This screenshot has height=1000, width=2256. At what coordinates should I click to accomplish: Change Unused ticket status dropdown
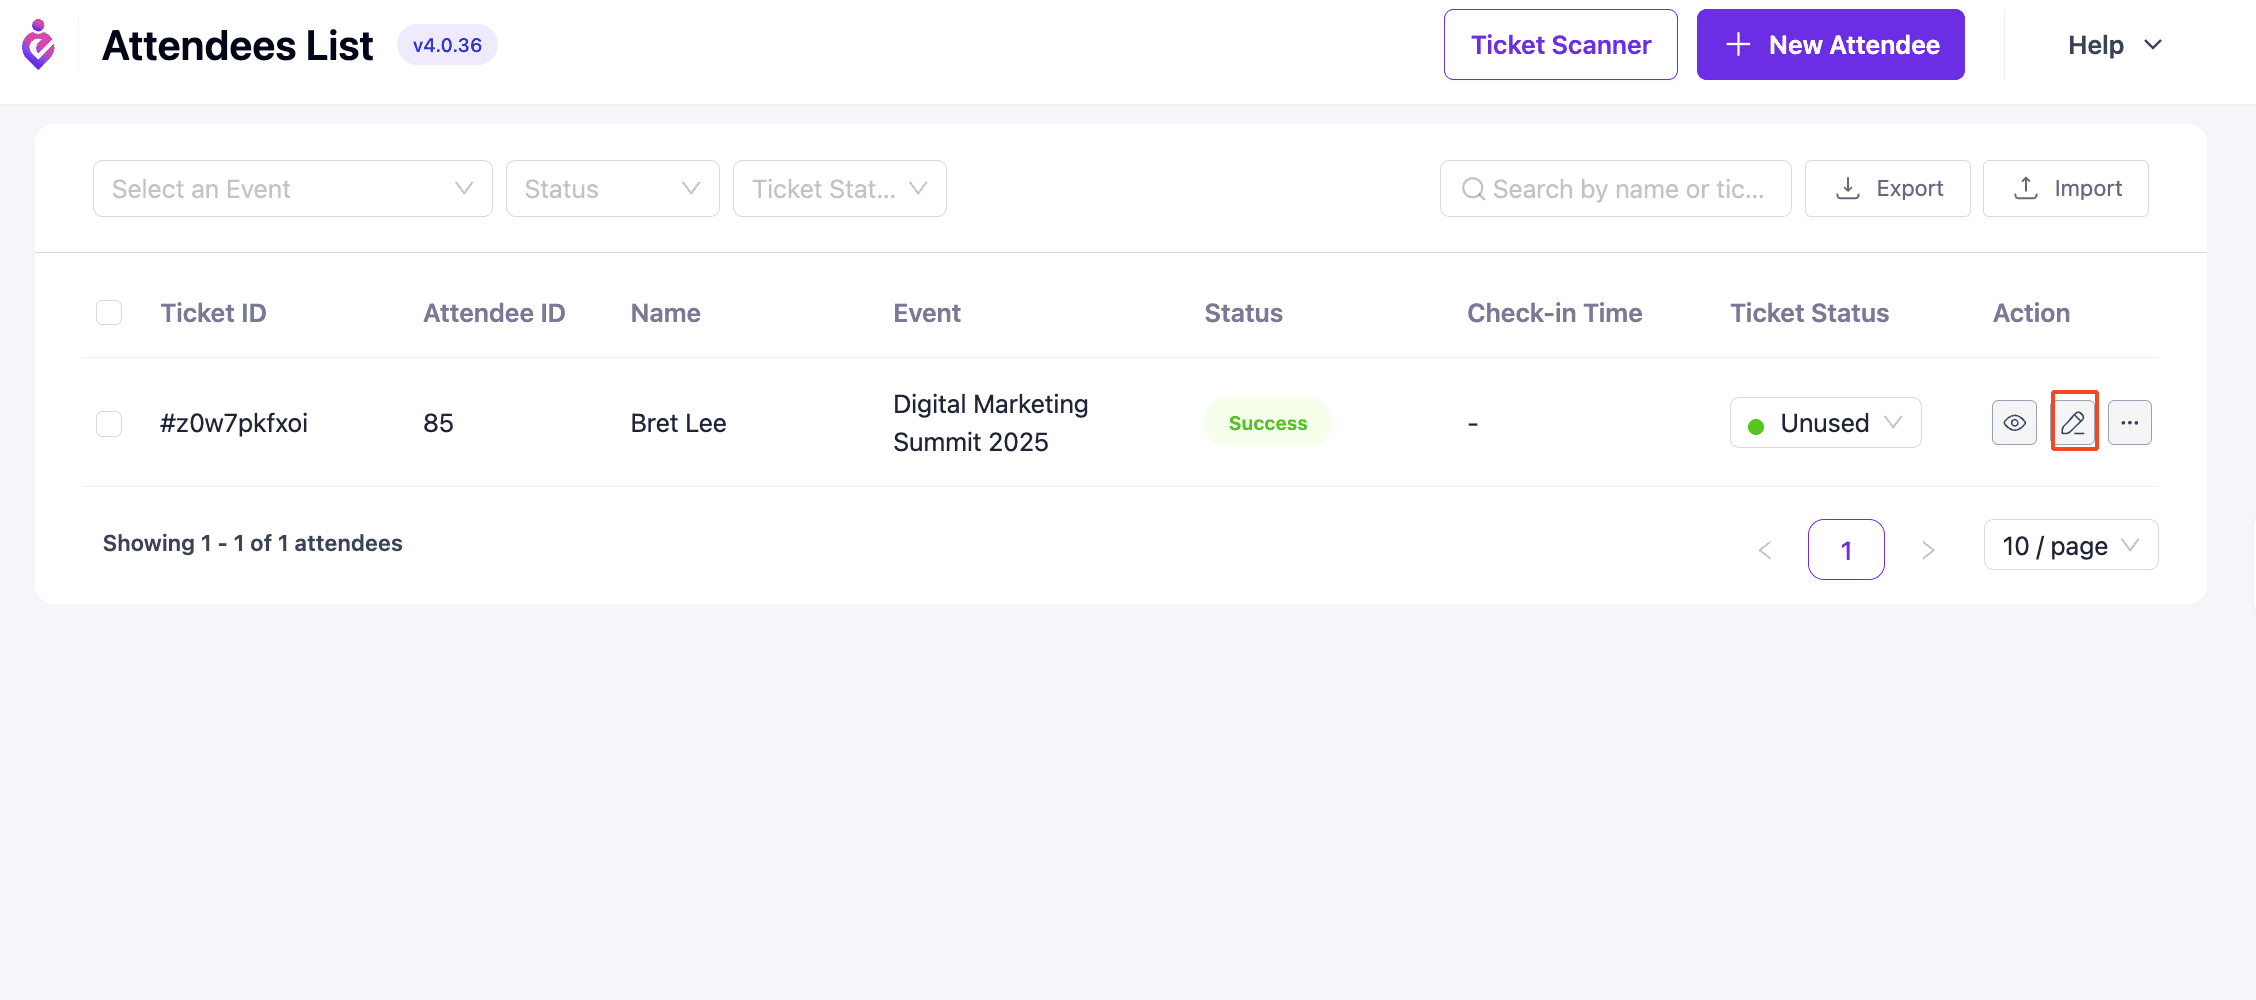[x=1826, y=423]
